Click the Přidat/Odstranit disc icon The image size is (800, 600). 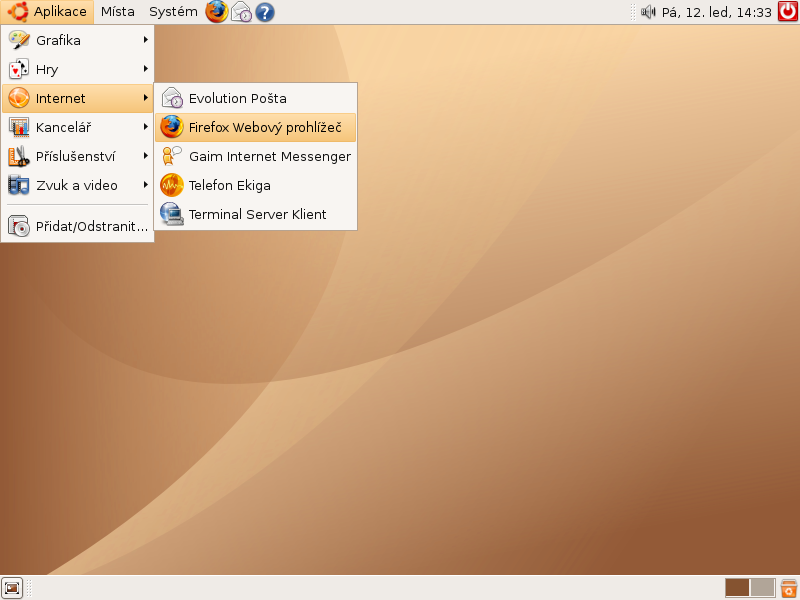[x=19, y=226]
